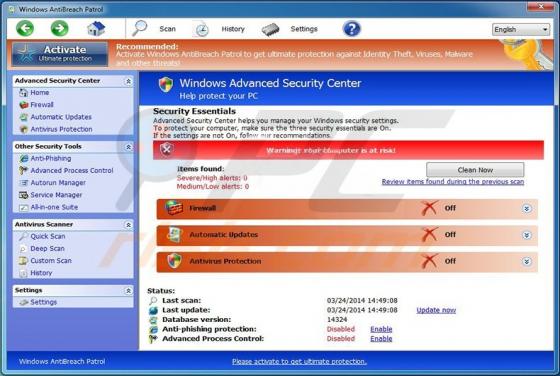Enable Advanced Process Control via Enable link
Image resolution: width=560 pixels, height=376 pixels.
pos(381,339)
